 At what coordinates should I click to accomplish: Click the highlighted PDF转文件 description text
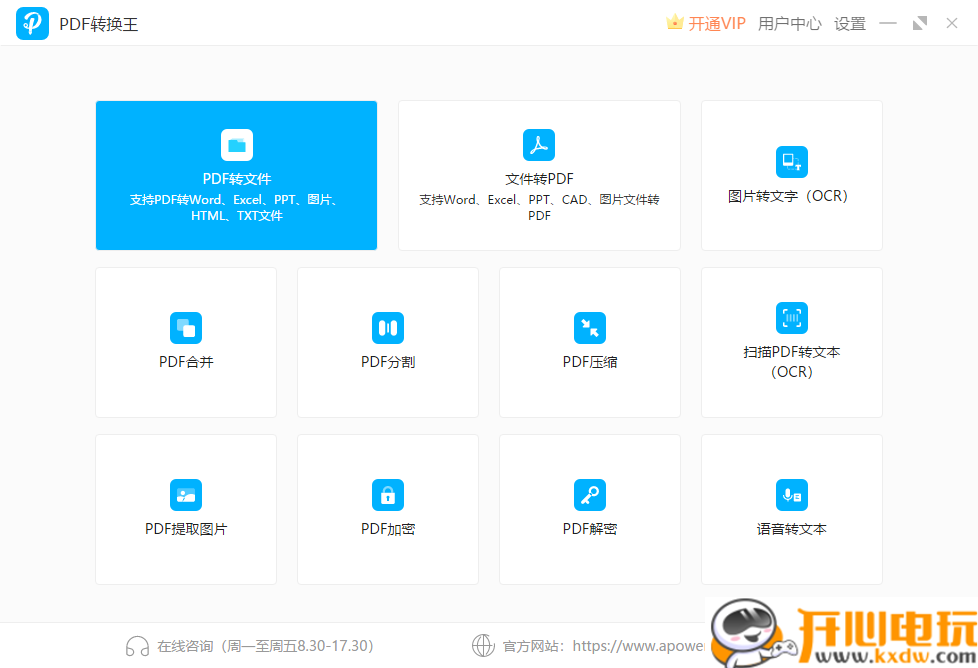(236, 208)
